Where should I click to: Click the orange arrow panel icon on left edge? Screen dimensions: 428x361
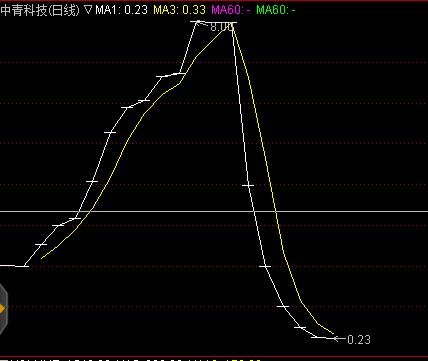[3, 309]
